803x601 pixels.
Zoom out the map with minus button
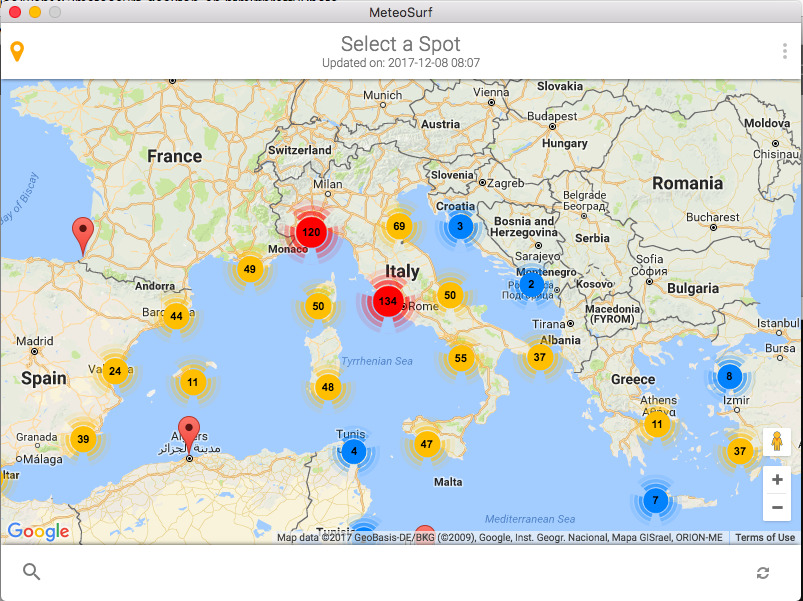777,507
